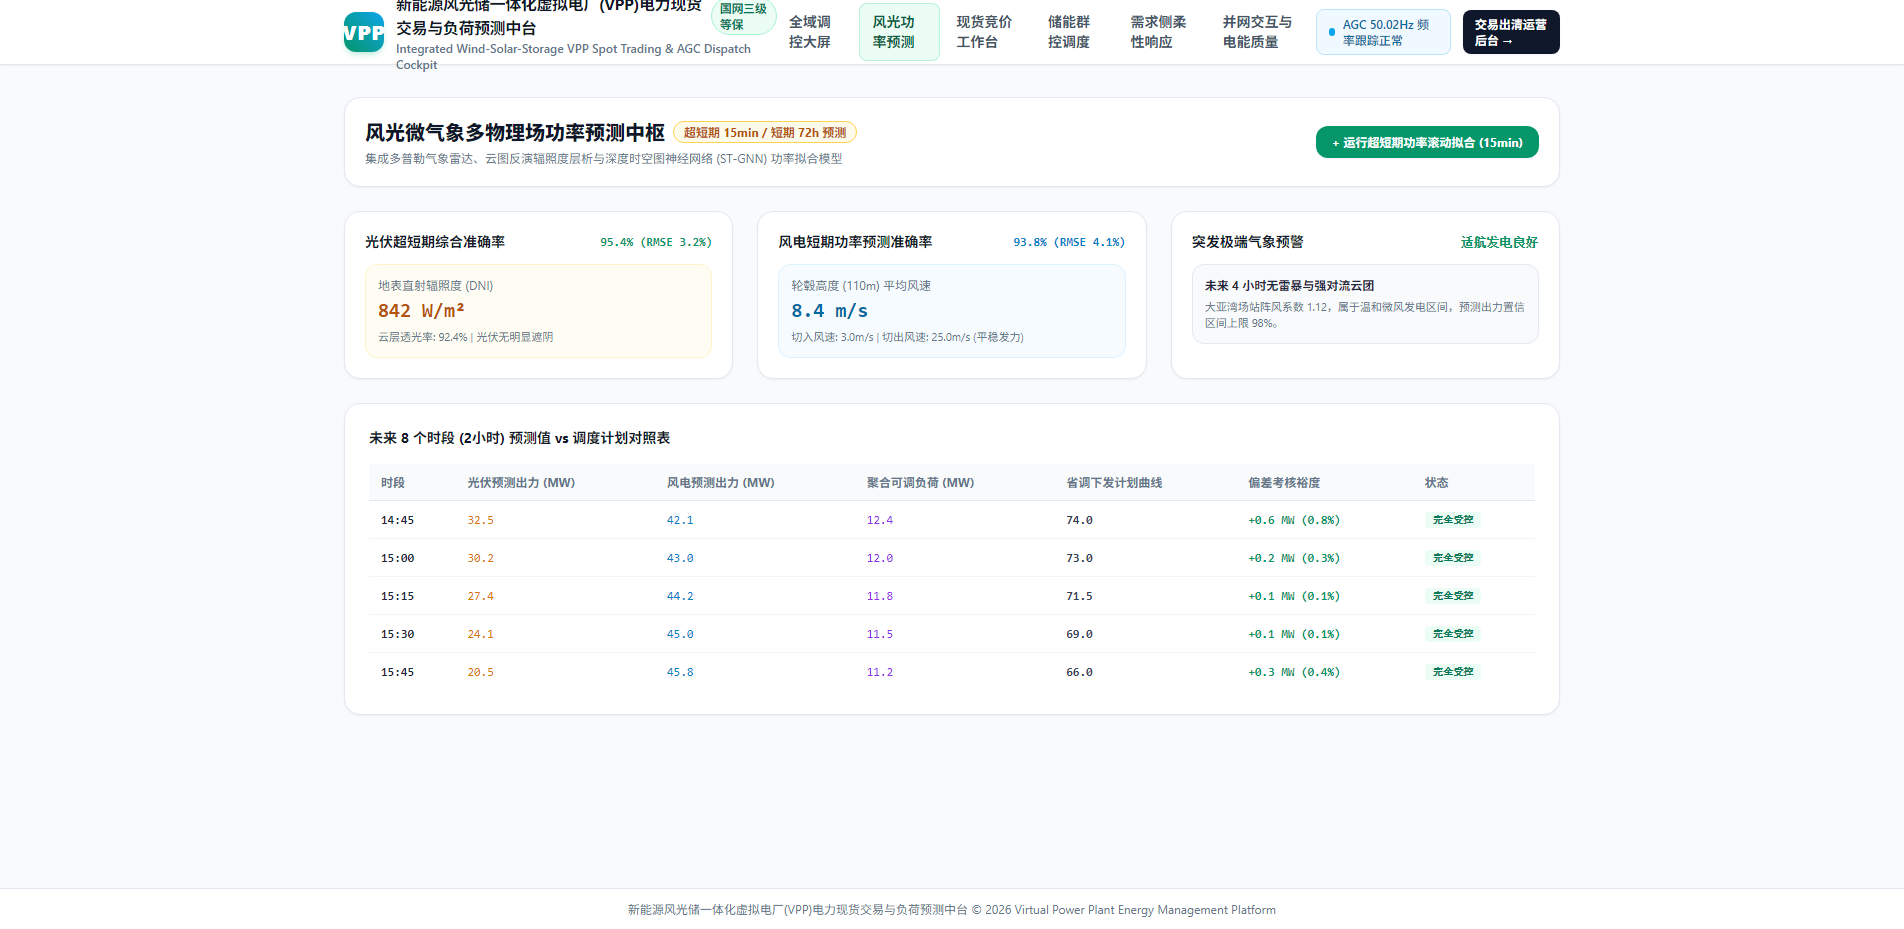Click the 光伏预测出力 (MW) column header
Viewport: 1904px width, 929px height.
521,482
